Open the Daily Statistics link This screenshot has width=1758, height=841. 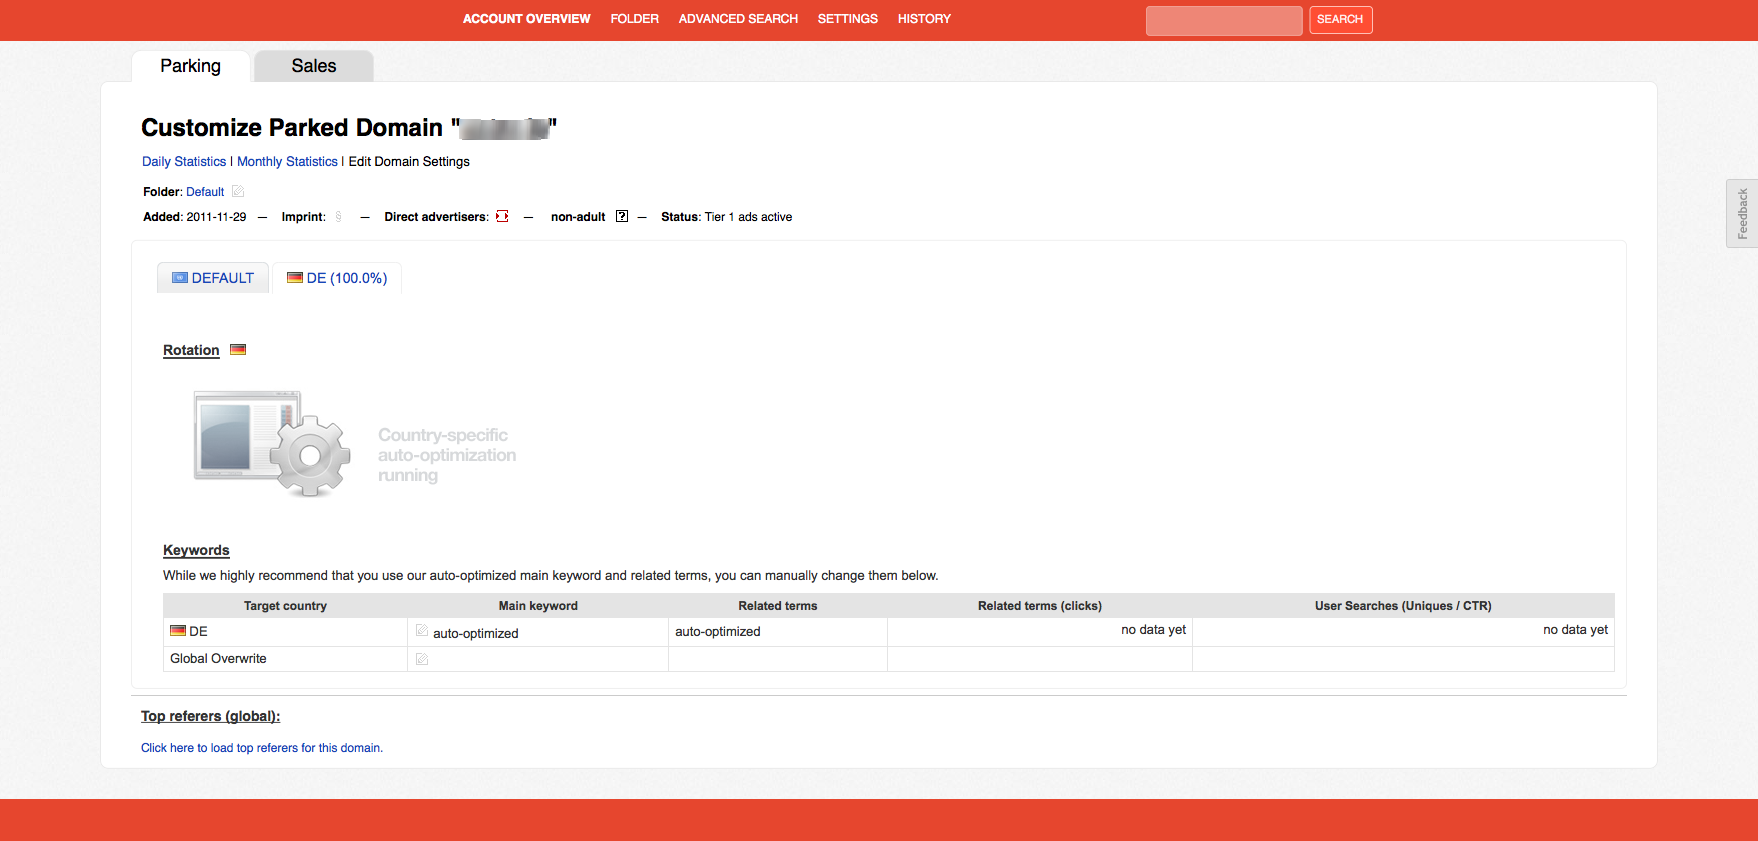[184, 162]
